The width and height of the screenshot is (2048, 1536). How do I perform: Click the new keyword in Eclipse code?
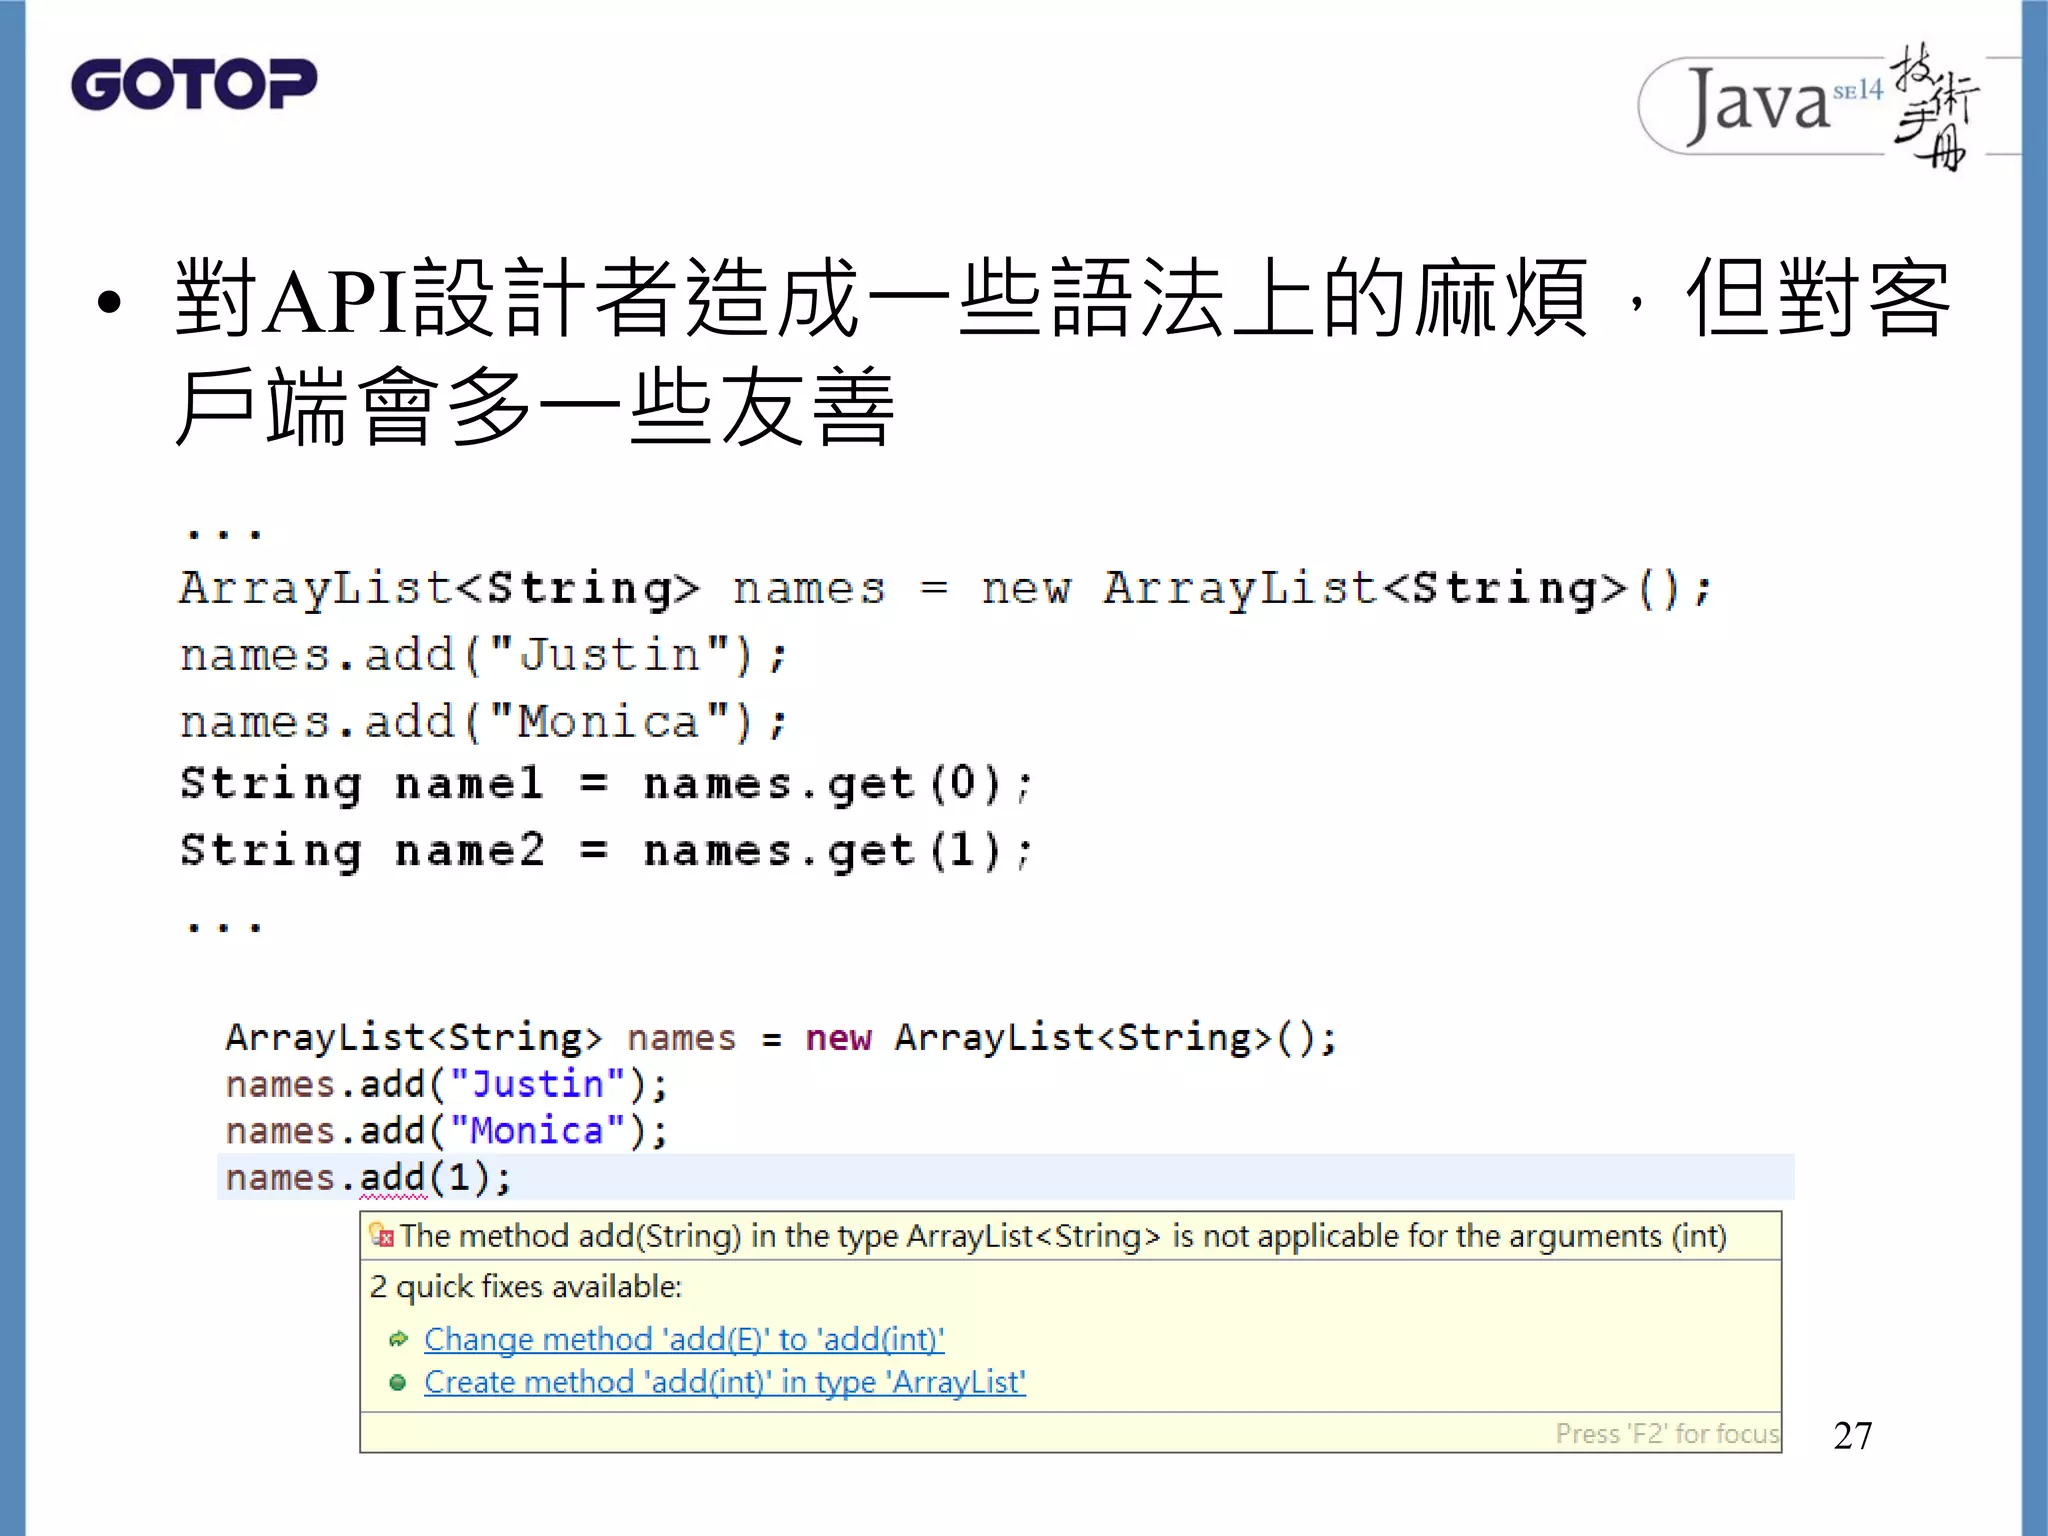tap(838, 1038)
